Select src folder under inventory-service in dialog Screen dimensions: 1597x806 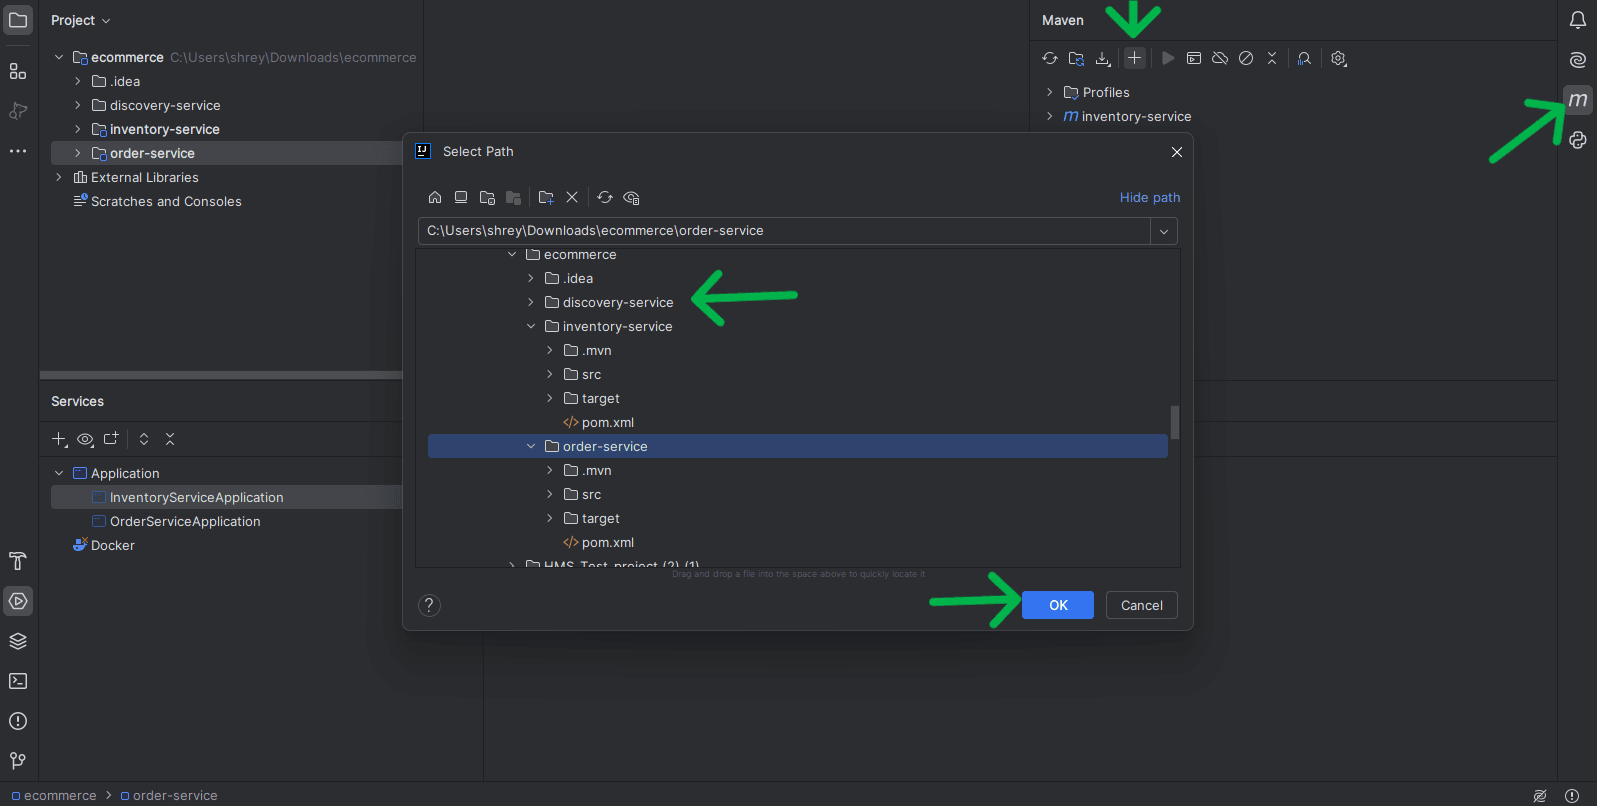(583, 374)
